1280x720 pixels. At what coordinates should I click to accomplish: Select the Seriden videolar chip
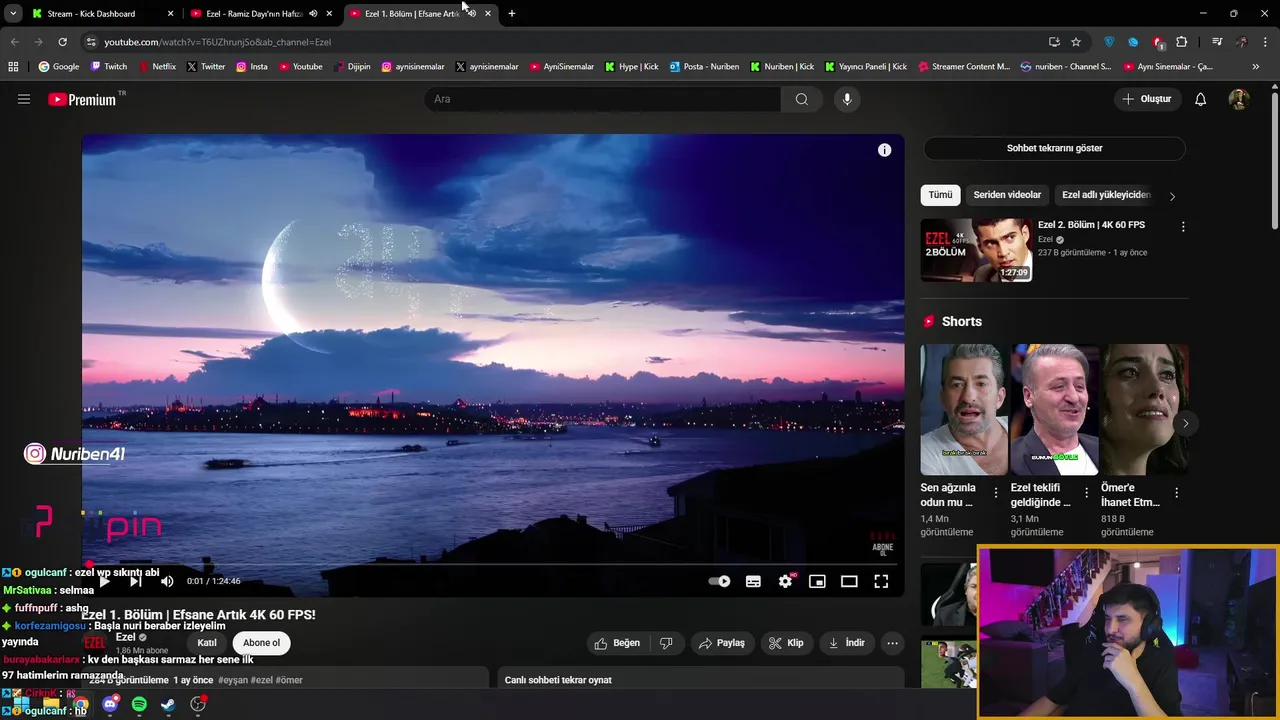(x=1007, y=195)
